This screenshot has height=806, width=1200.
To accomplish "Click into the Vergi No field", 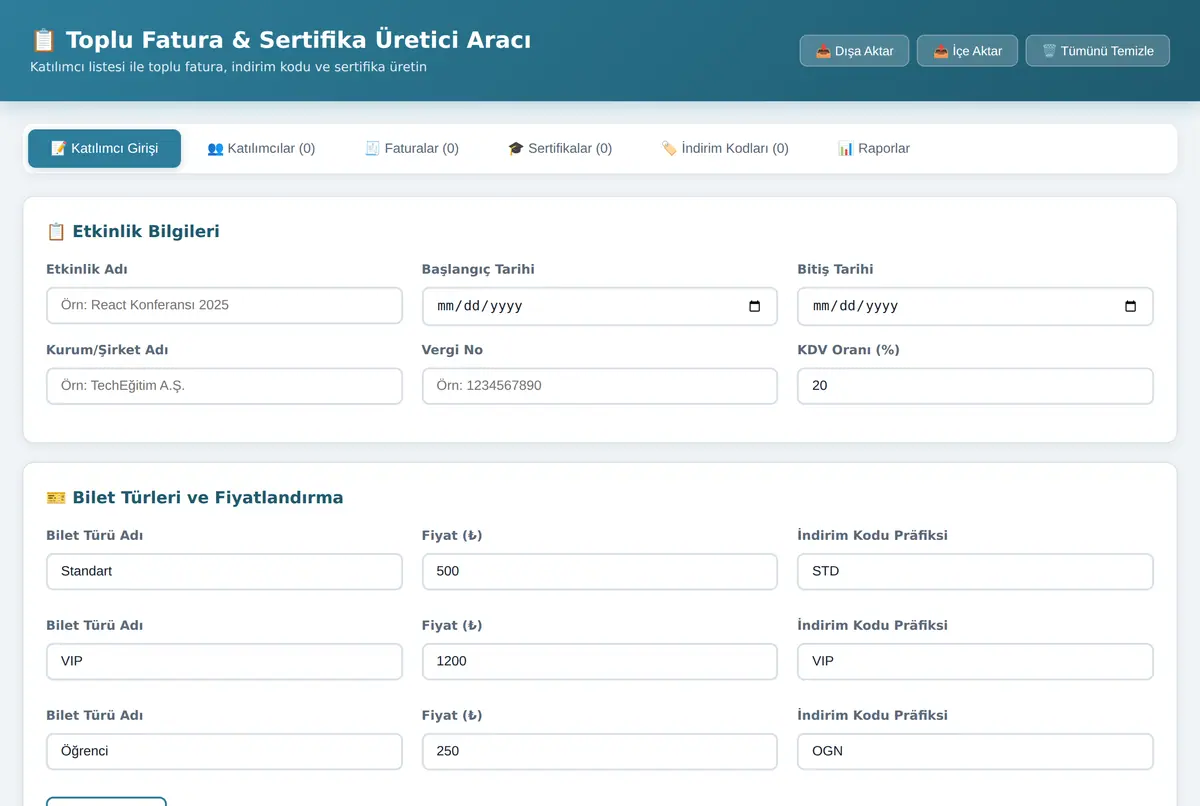I will point(600,386).
